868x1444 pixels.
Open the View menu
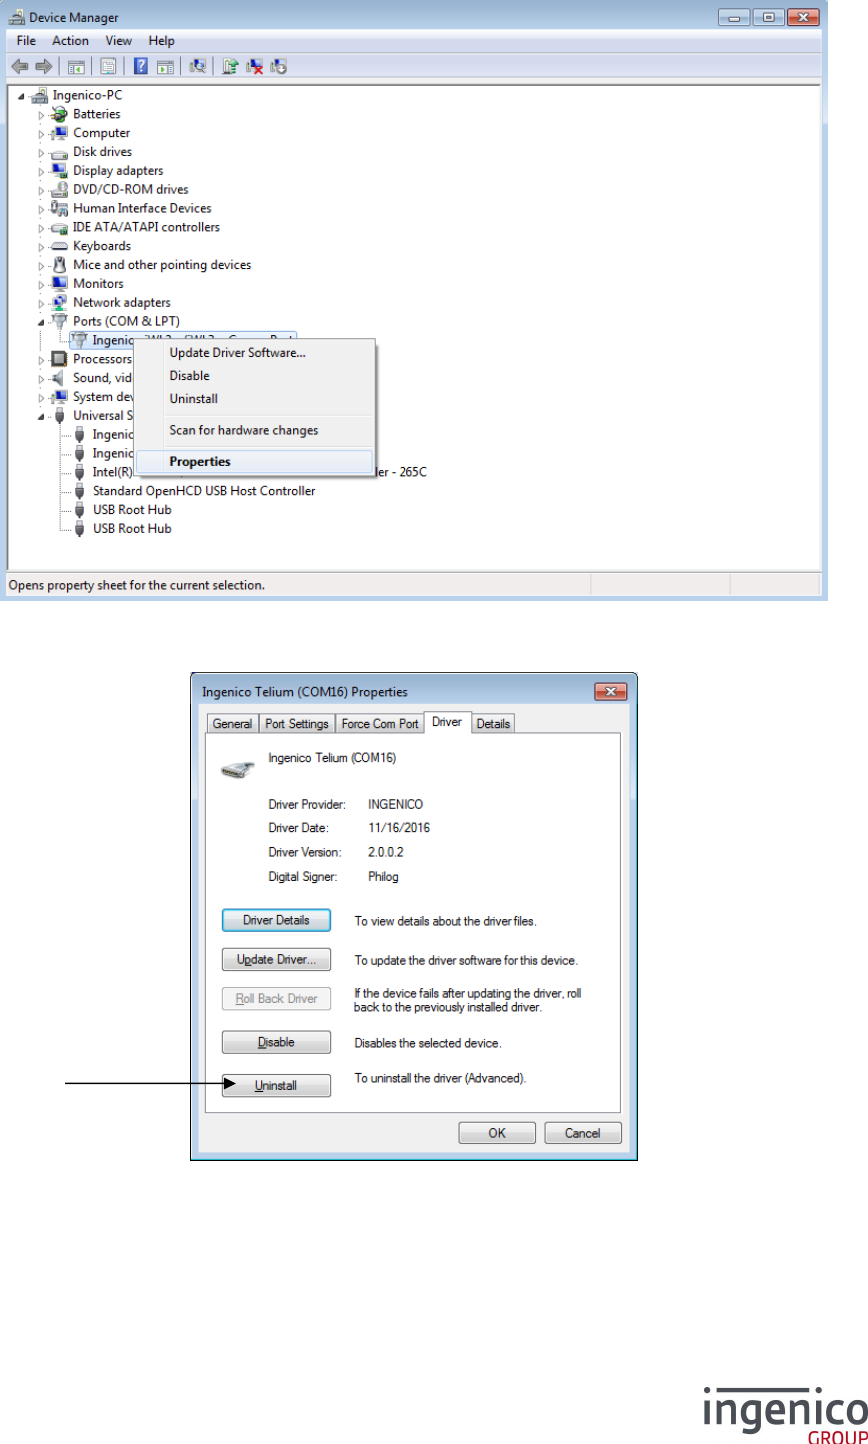point(119,41)
